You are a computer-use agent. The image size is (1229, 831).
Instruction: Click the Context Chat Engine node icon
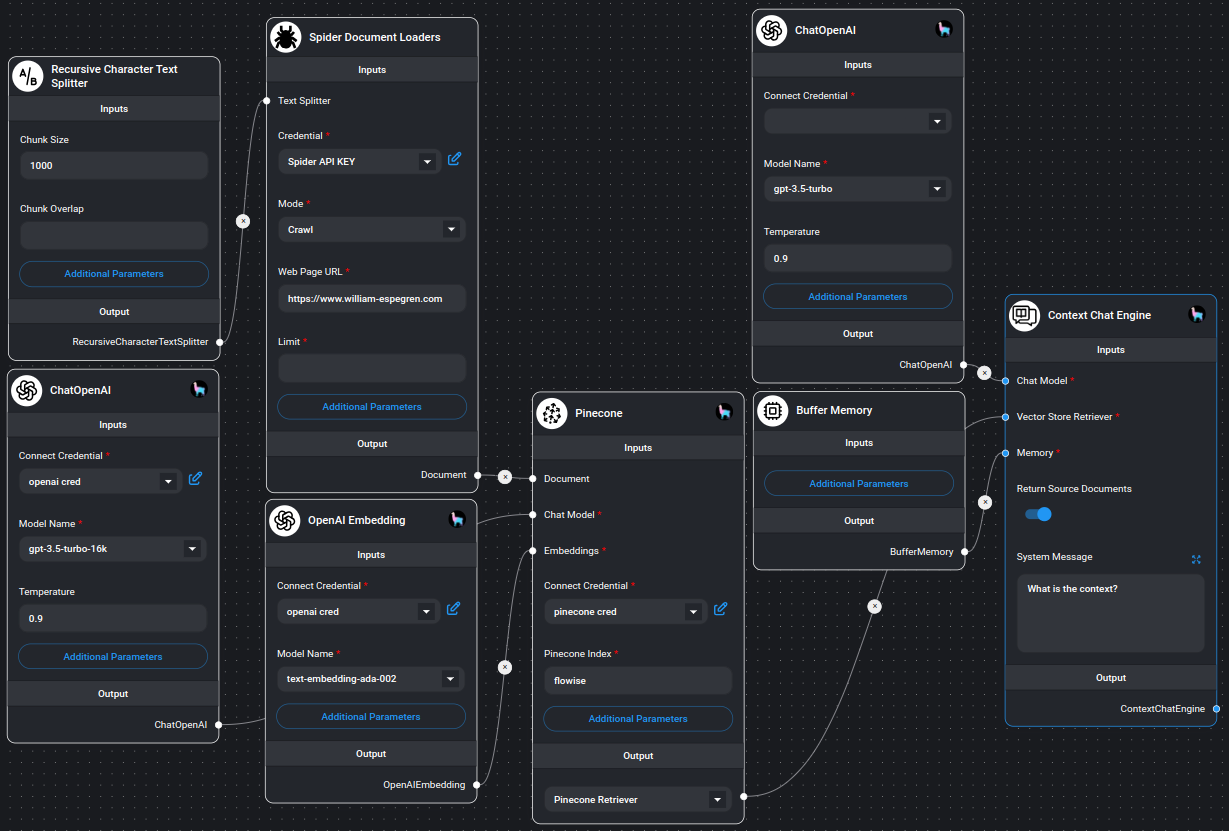pos(1024,315)
